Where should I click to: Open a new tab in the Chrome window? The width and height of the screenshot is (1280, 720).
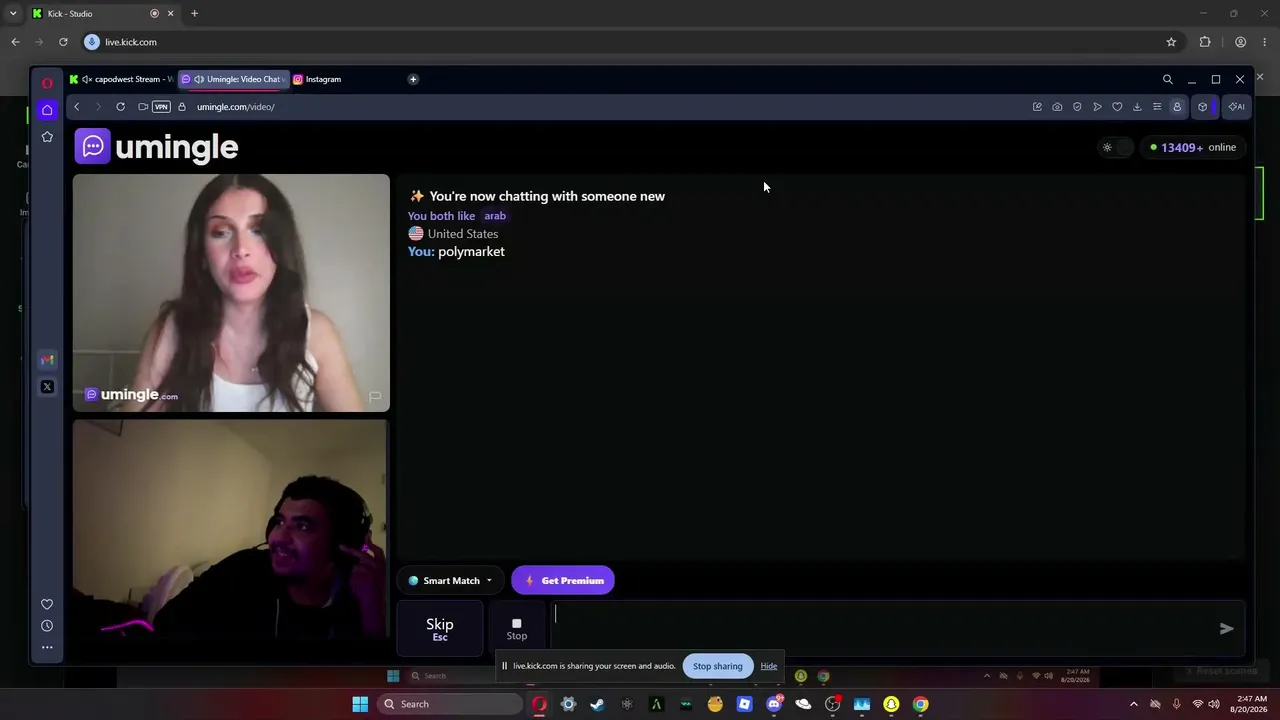(195, 13)
